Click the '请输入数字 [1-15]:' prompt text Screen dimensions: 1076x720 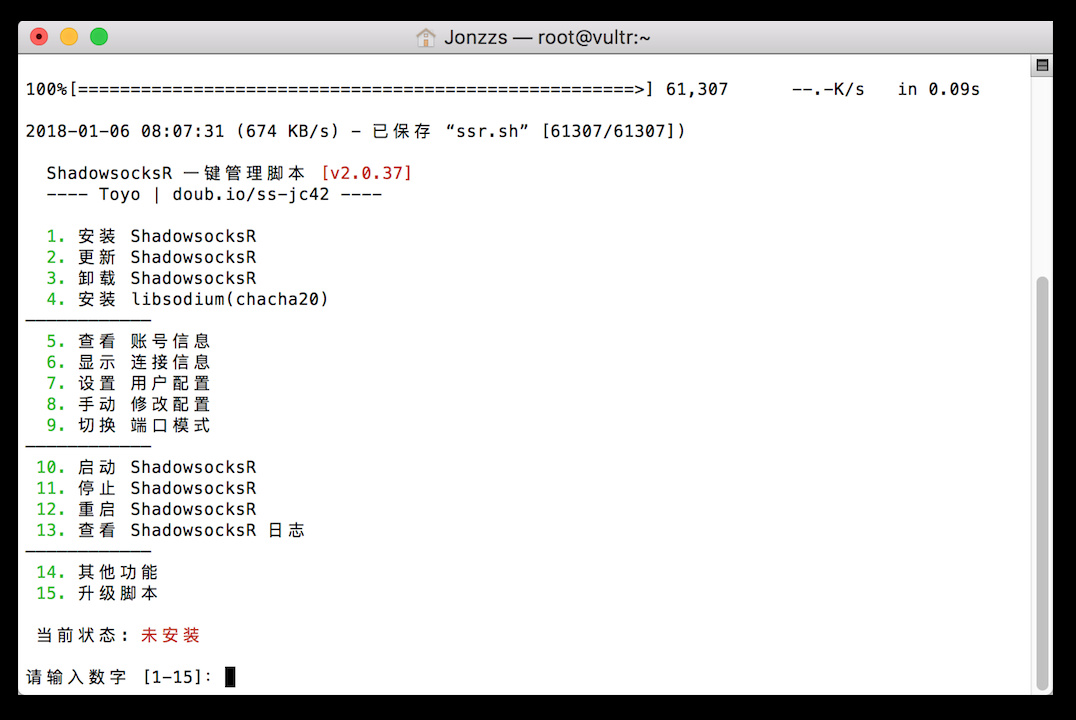[119, 677]
